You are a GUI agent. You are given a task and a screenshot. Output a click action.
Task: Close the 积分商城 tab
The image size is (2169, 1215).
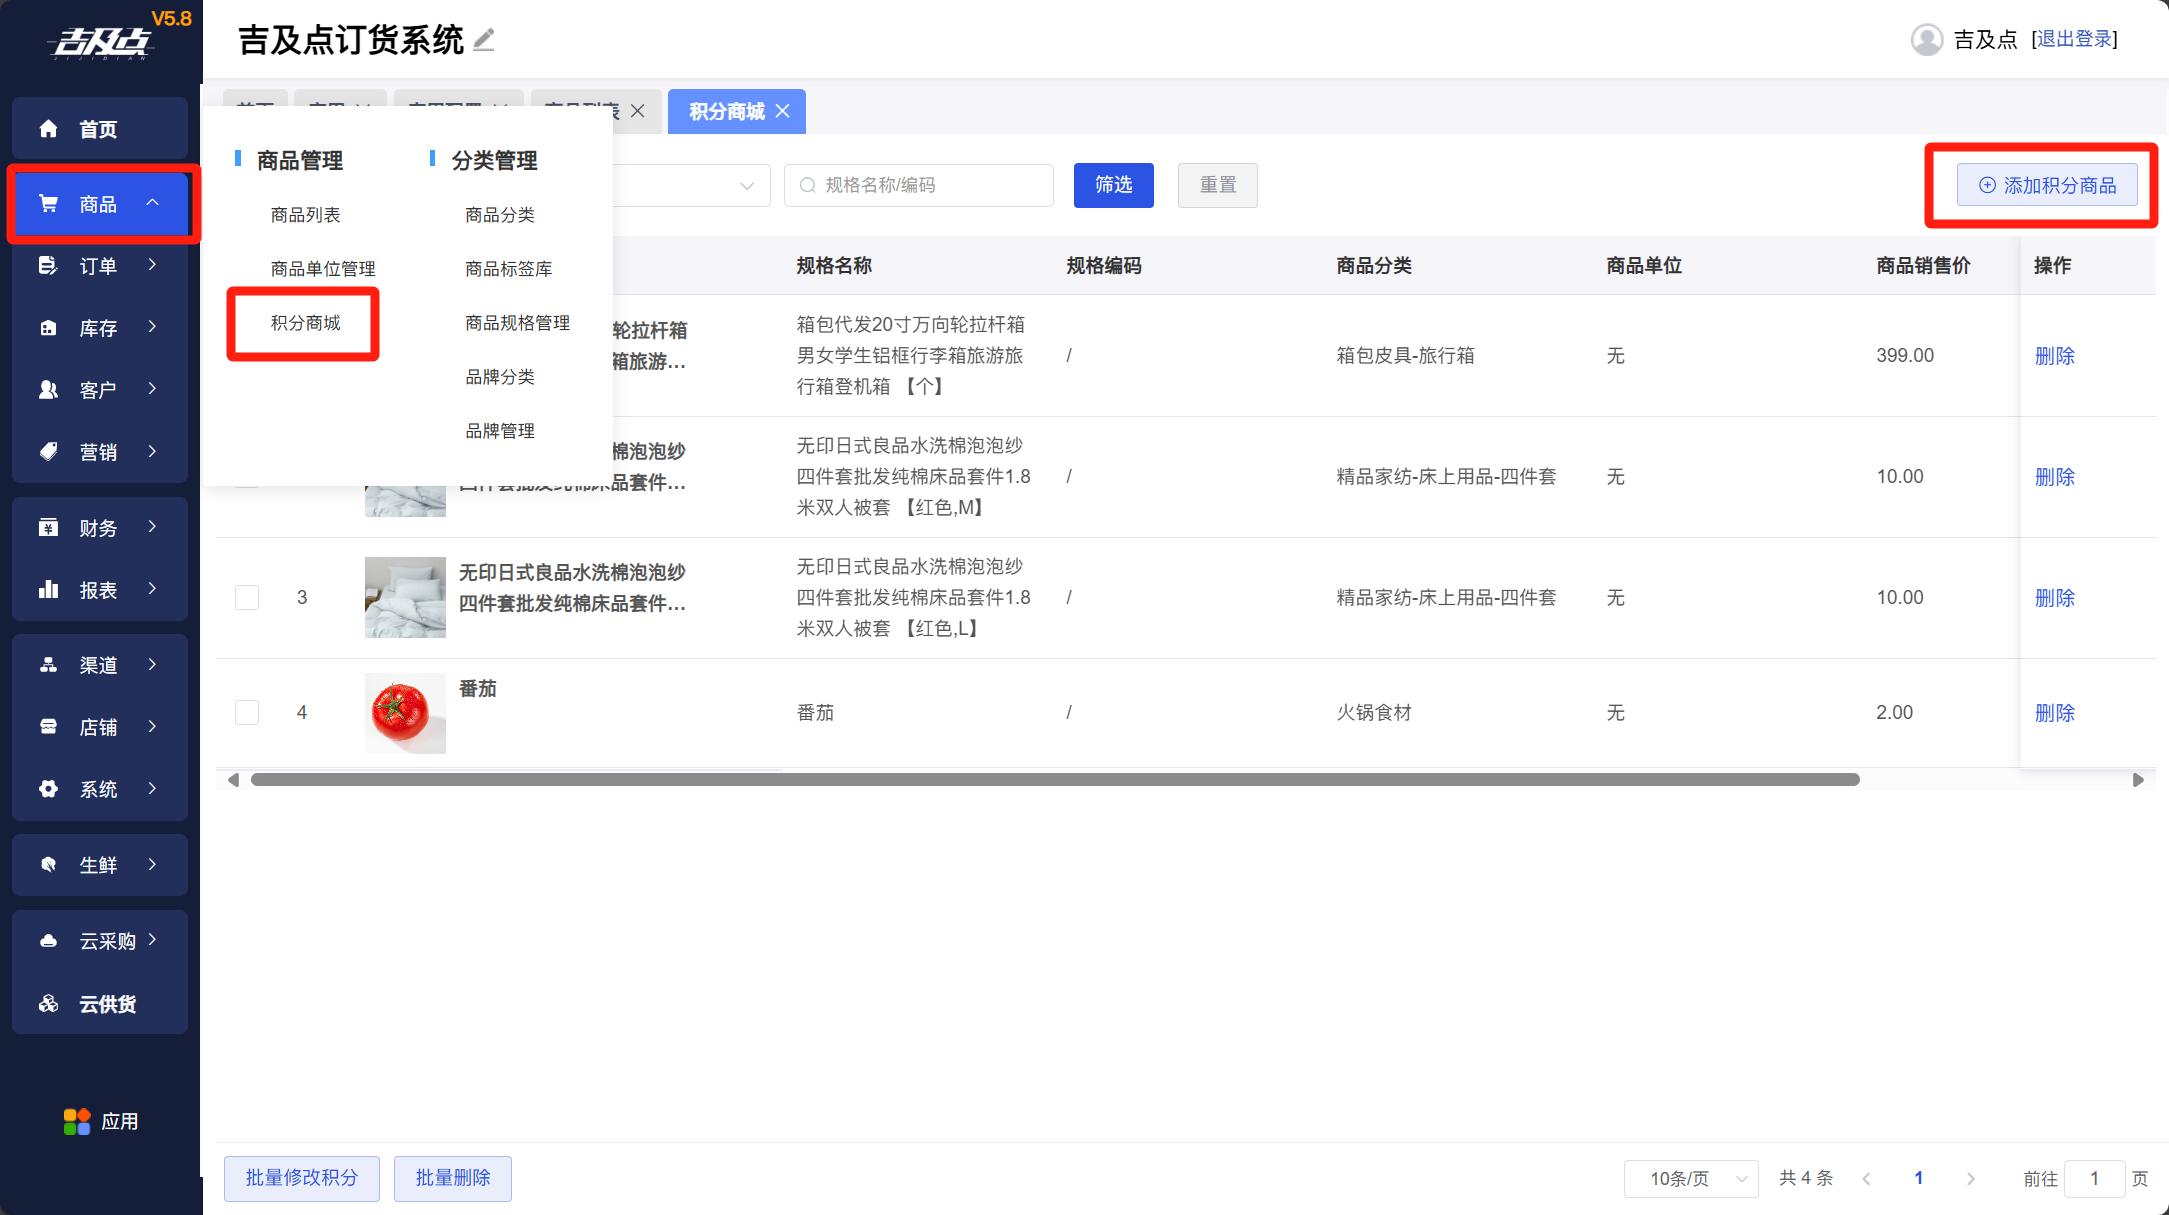(783, 111)
